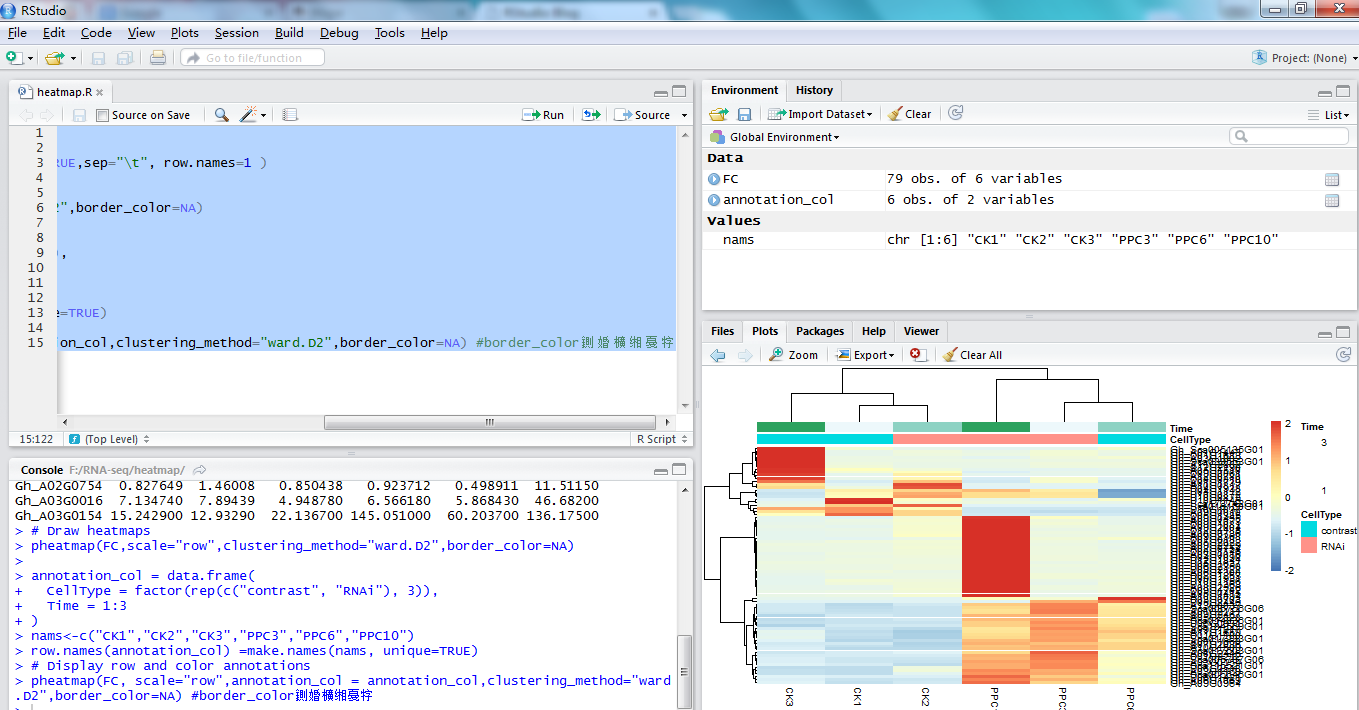Expand the annotation_col data object
Screen dimensions: 1359x710
[714, 200]
